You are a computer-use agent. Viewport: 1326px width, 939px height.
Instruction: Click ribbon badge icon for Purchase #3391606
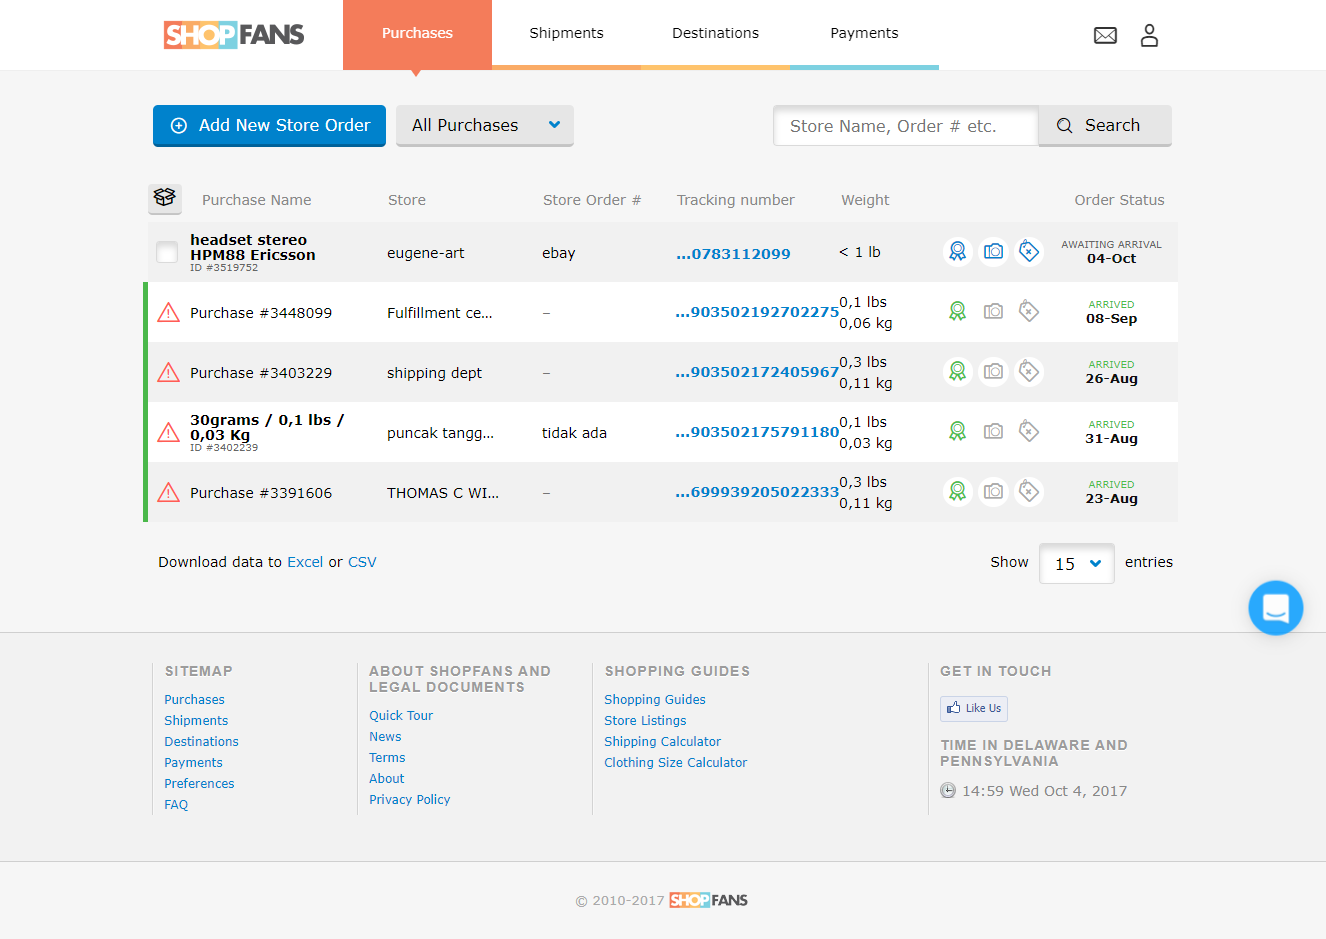[x=958, y=491]
